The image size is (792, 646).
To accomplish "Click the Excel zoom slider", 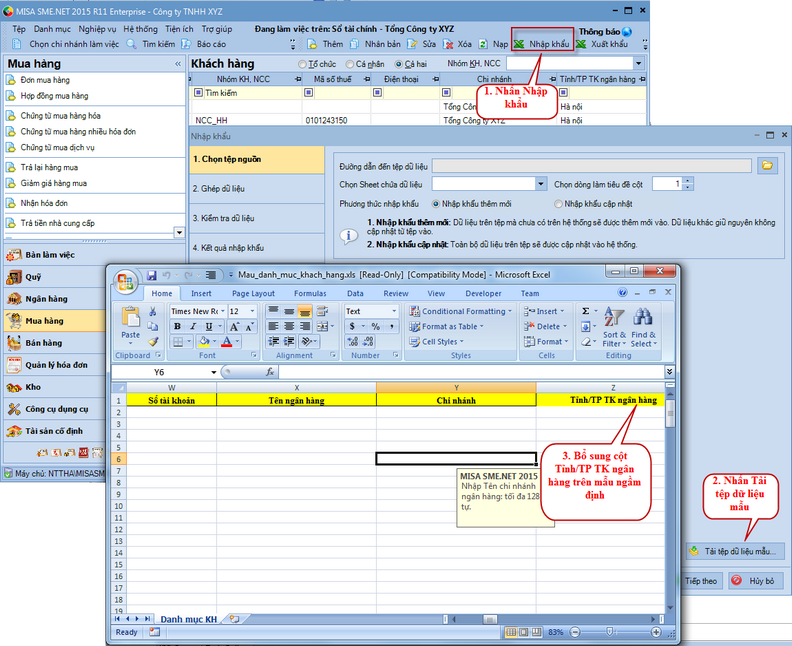I will [610, 632].
